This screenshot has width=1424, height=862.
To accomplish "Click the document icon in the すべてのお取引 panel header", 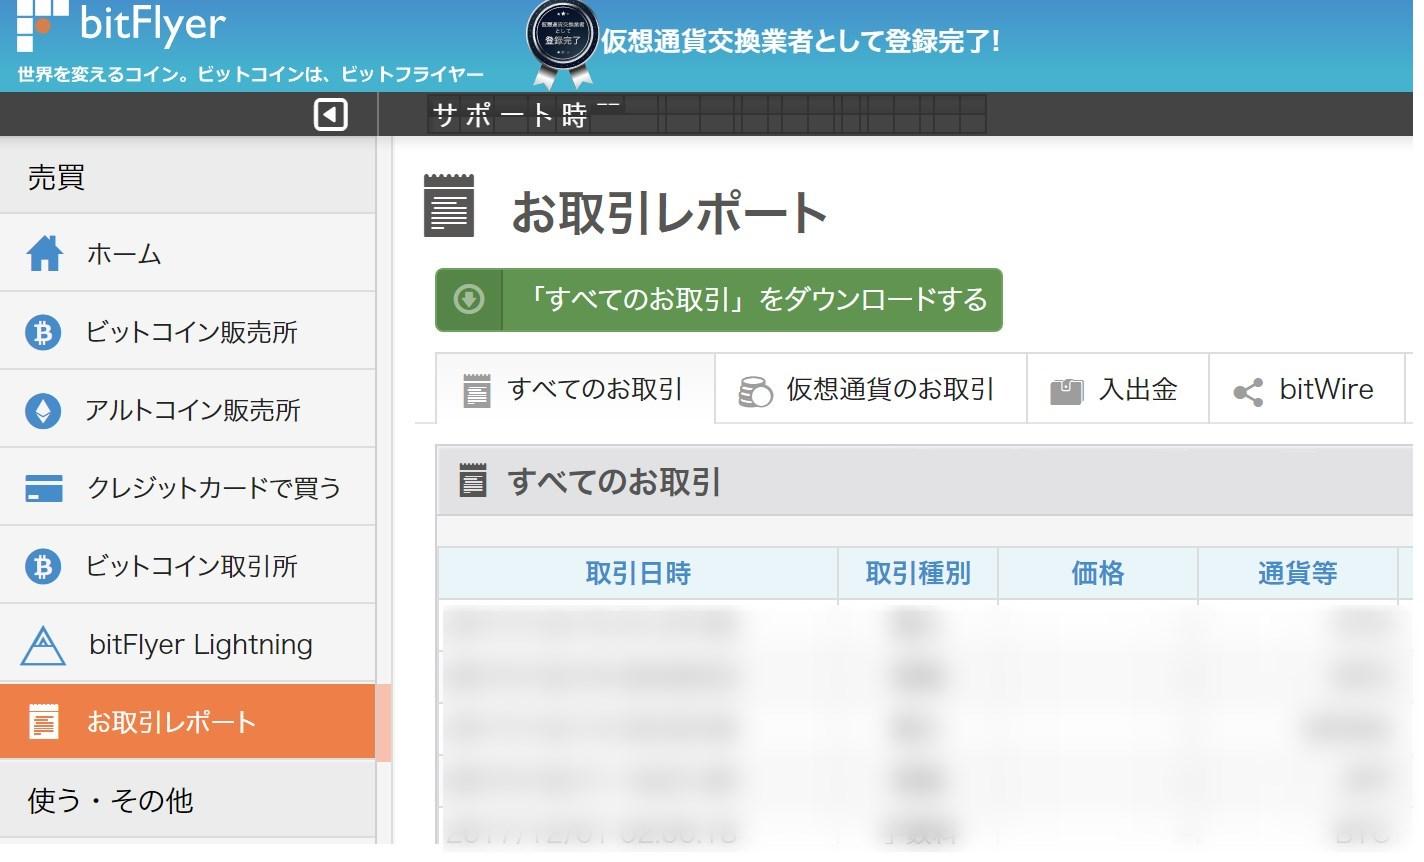I will pyautogui.click(x=472, y=481).
